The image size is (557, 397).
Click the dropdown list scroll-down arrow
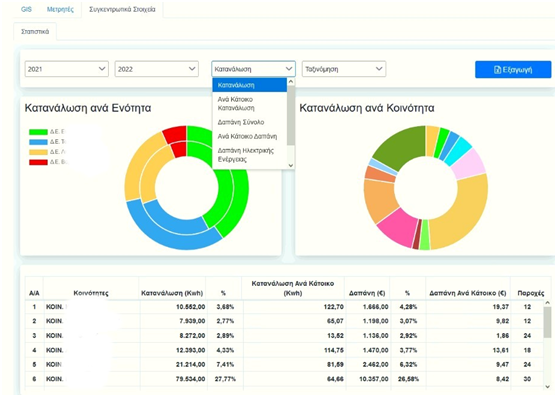tap(291, 165)
